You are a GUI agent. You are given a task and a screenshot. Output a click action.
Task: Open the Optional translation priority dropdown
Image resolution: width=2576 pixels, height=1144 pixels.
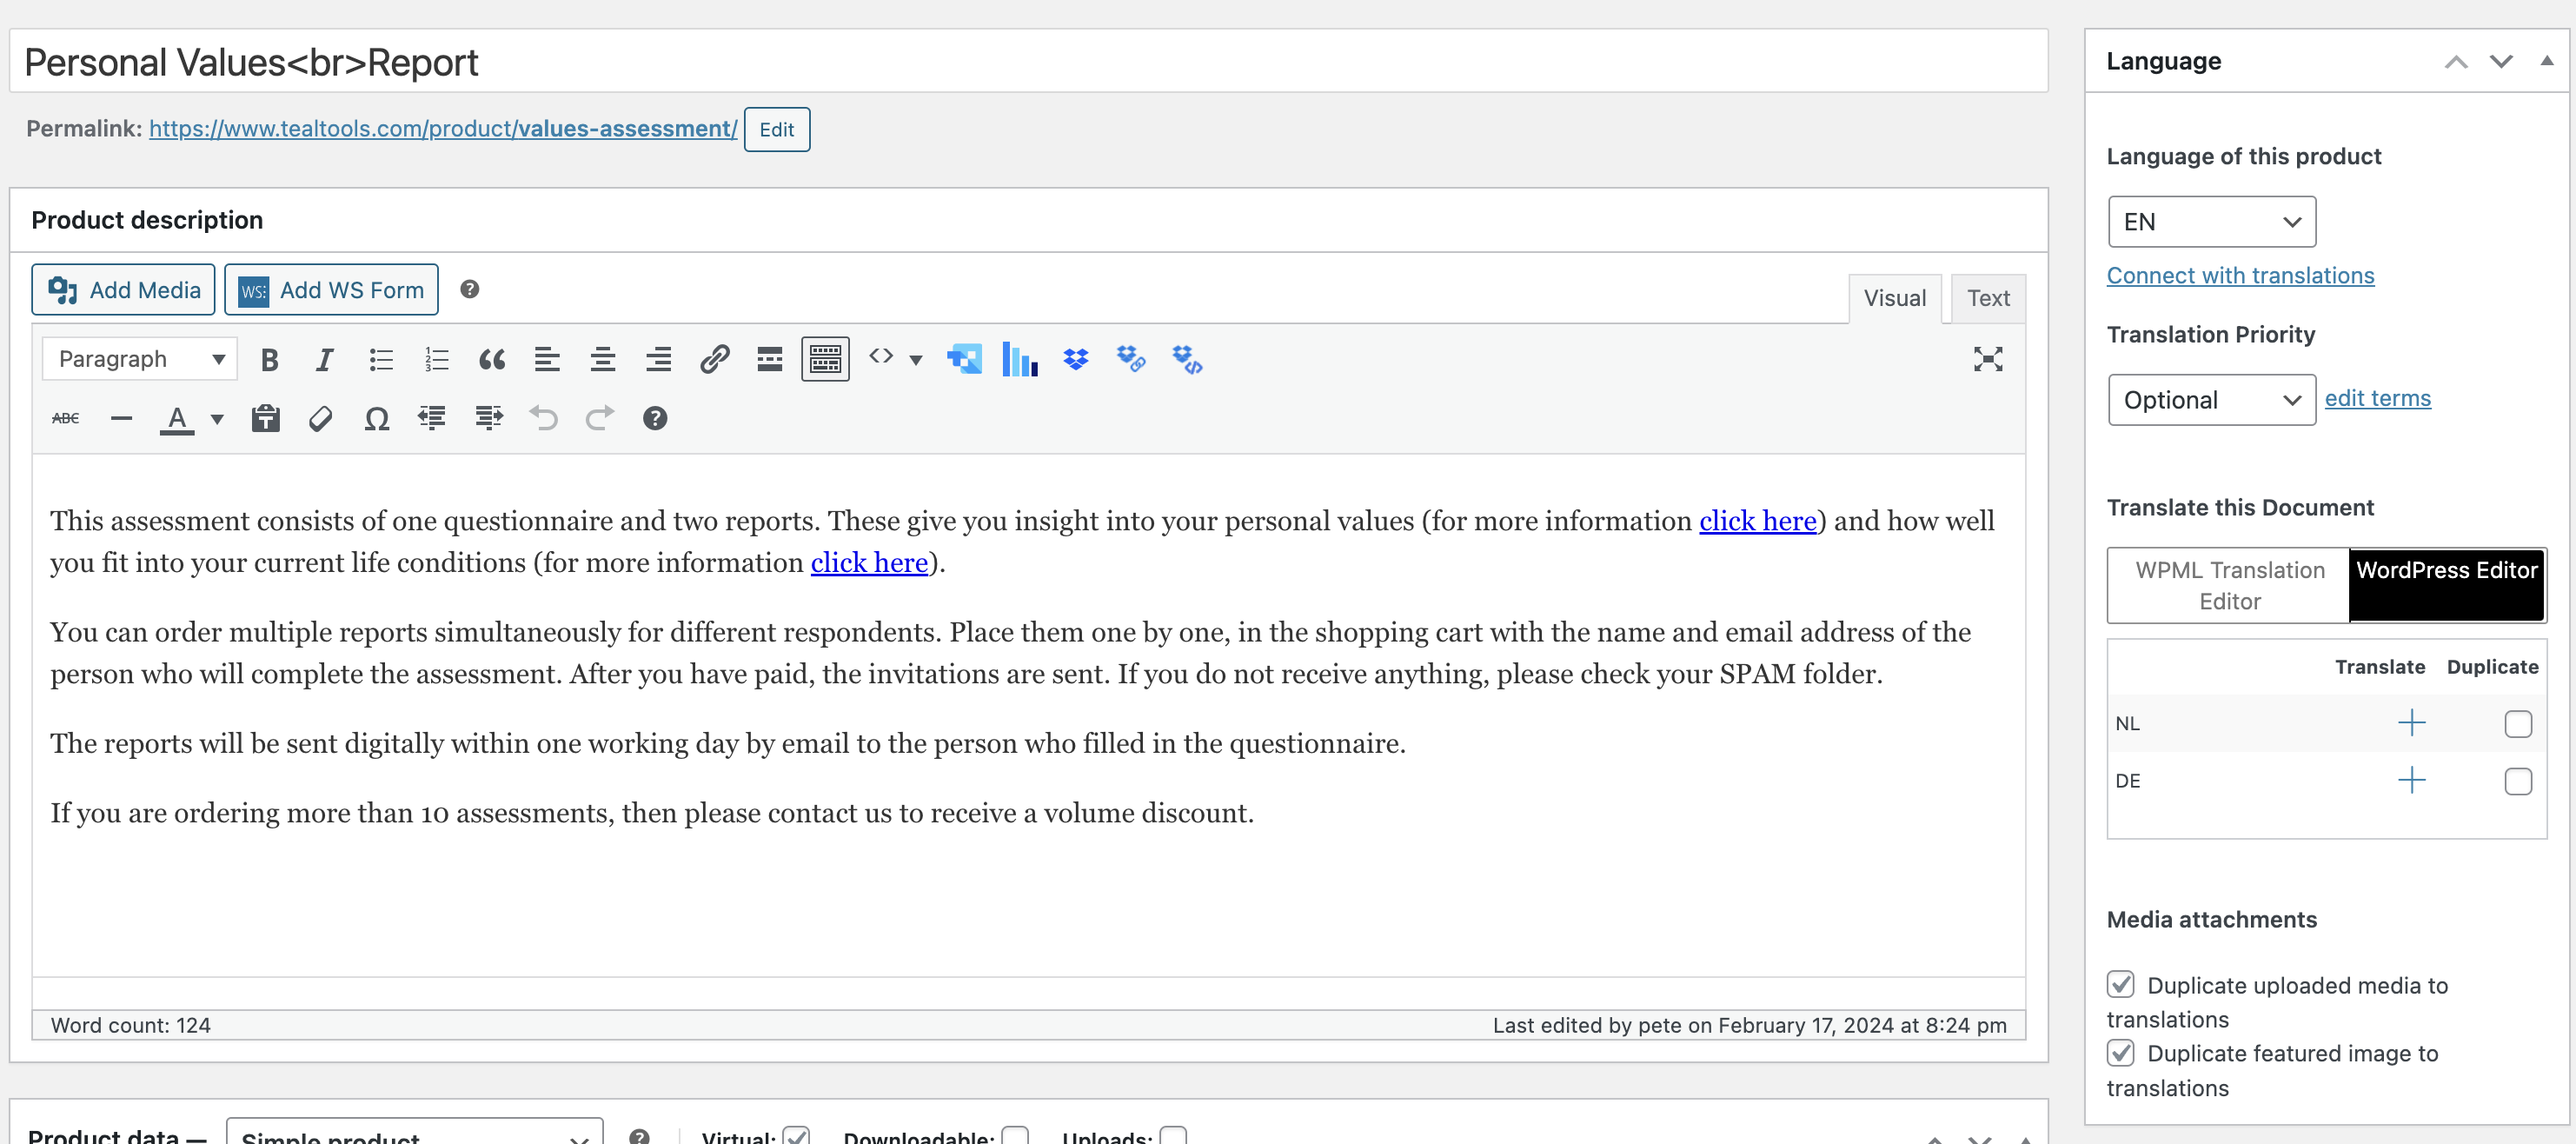pyautogui.click(x=2211, y=400)
